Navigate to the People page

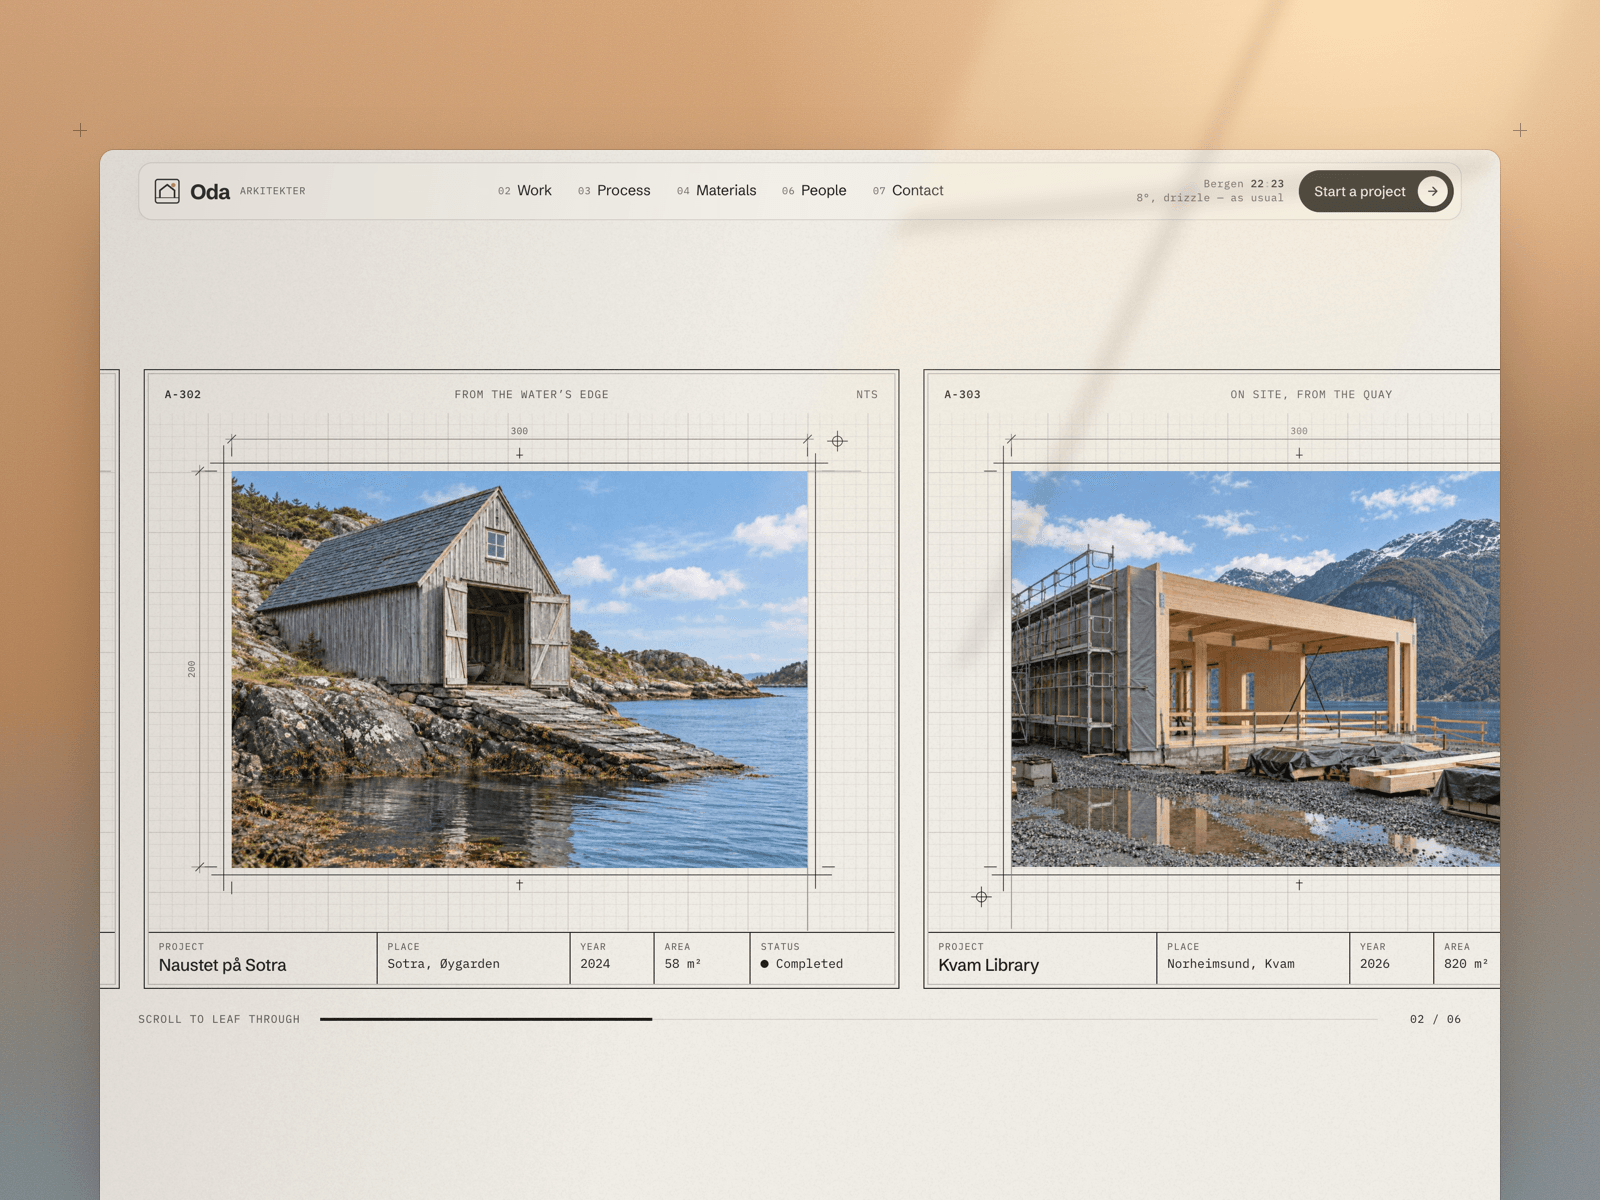(814, 190)
